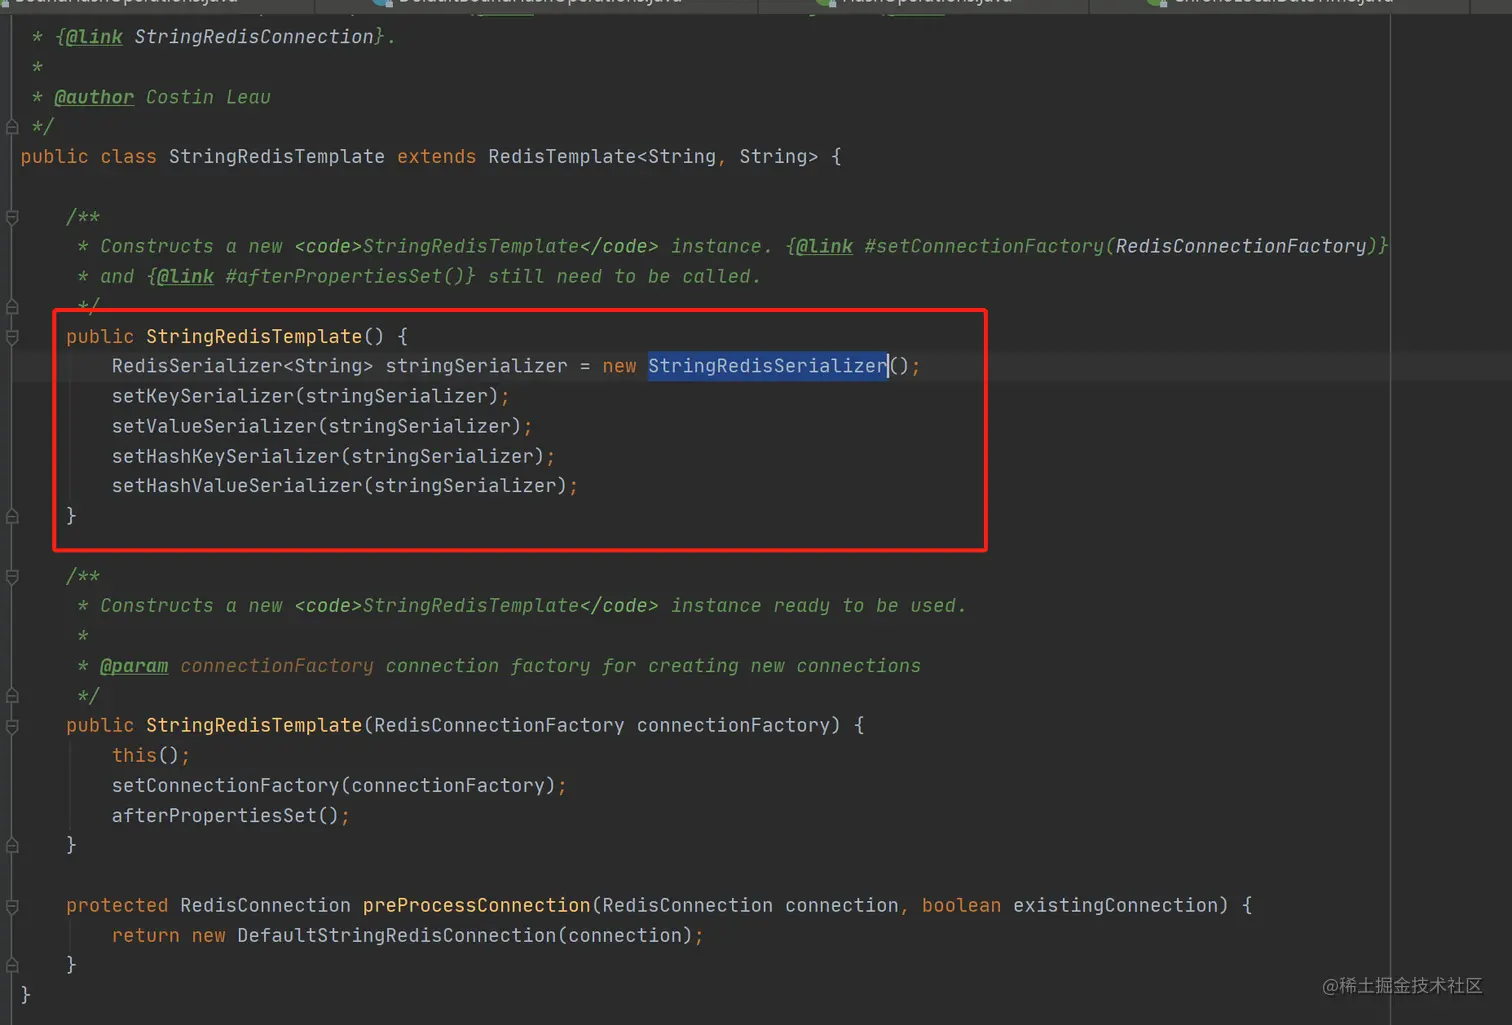Viewport: 1512px width, 1025px height.
Task: Click the existingConnection parameter
Action: pos(1115,906)
